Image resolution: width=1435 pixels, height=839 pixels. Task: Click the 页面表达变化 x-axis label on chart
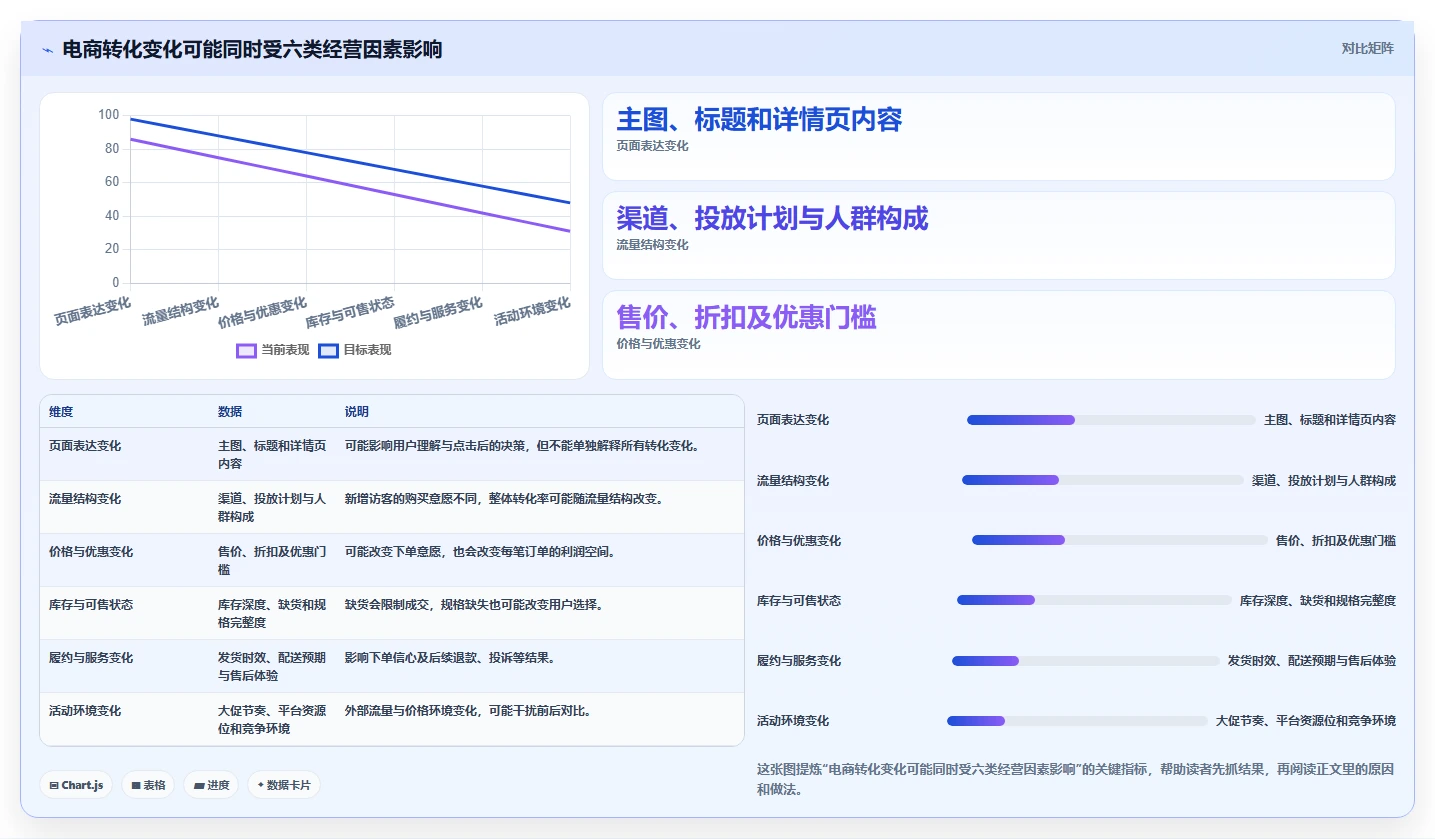[x=92, y=311]
